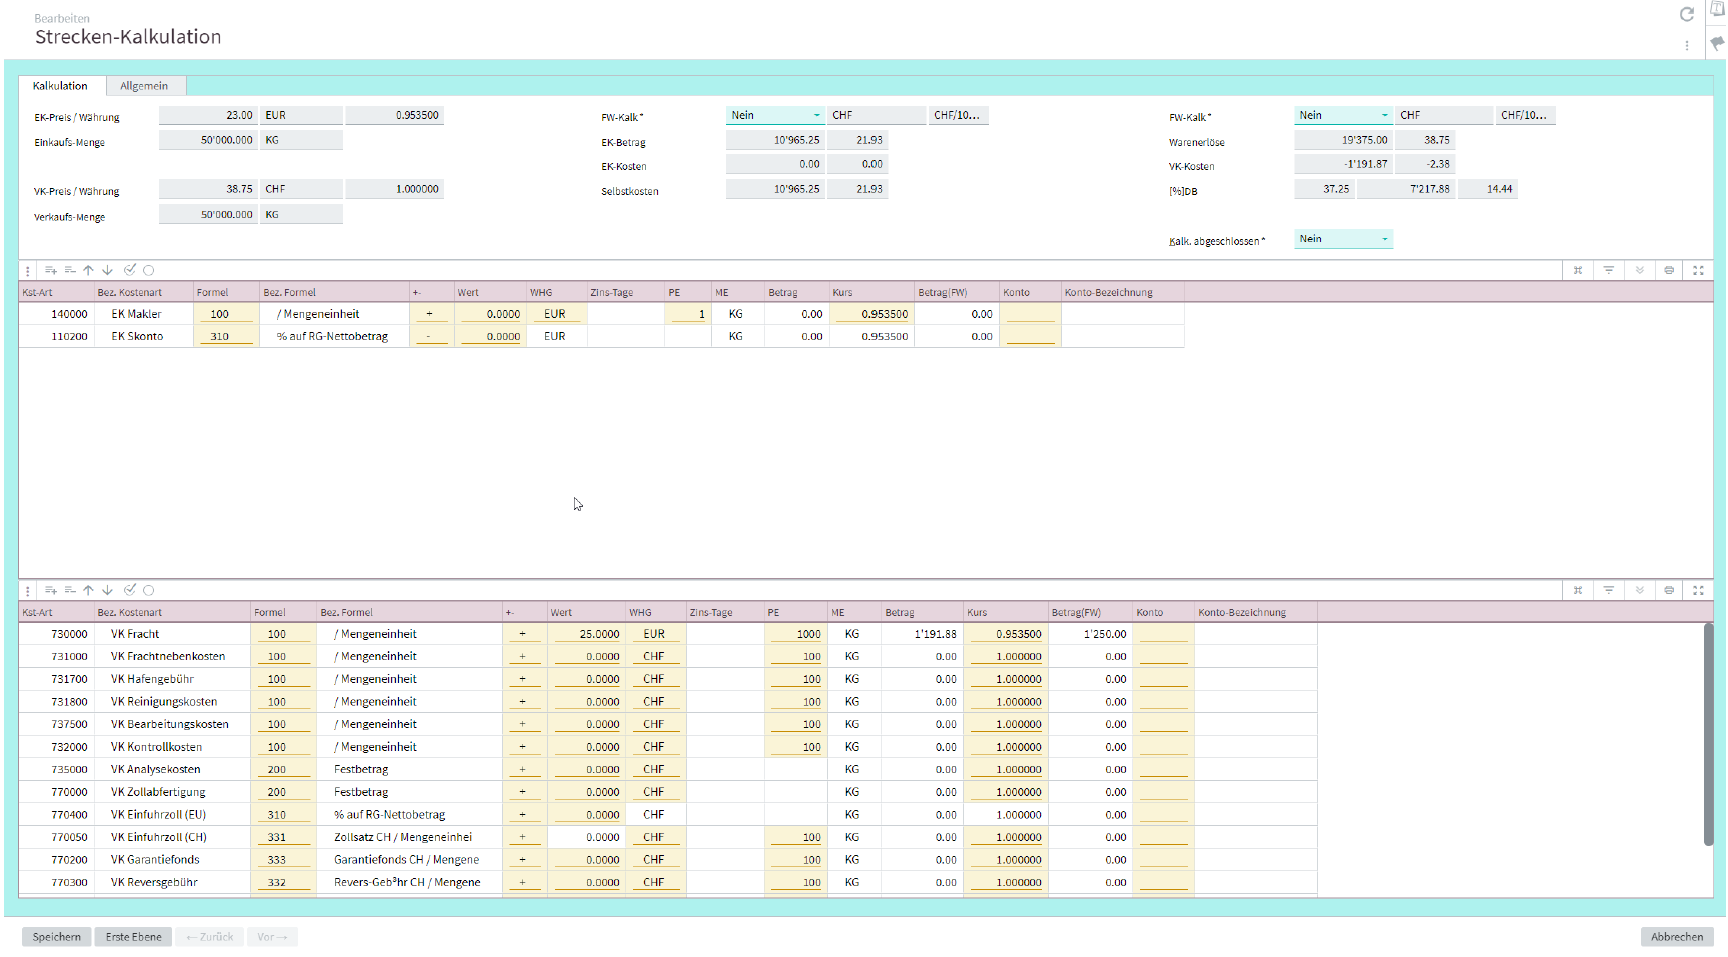Open upper table three-dot grid menu
The width and height of the screenshot is (1728, 957).
click(x=28, y=271)
